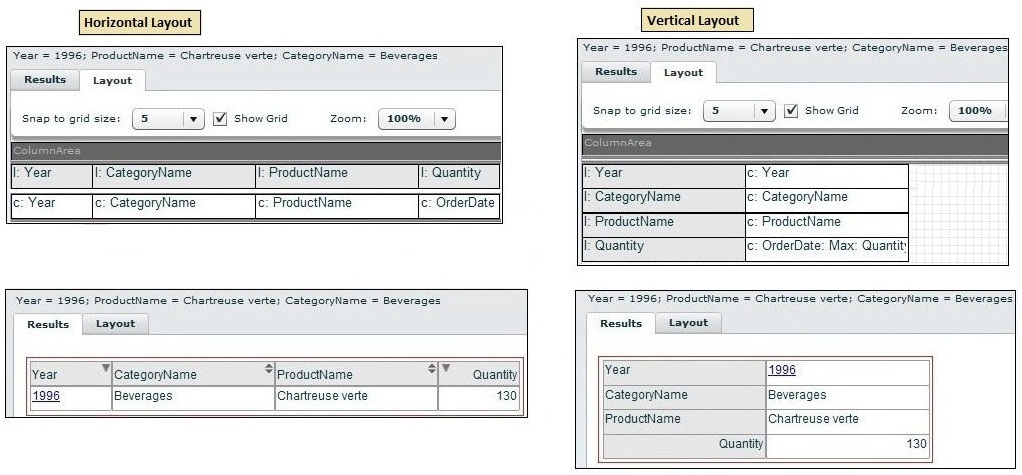
Task: Select the 'l: CategoryName' label cell in Vertical Layout
Action: click(663, 197)
